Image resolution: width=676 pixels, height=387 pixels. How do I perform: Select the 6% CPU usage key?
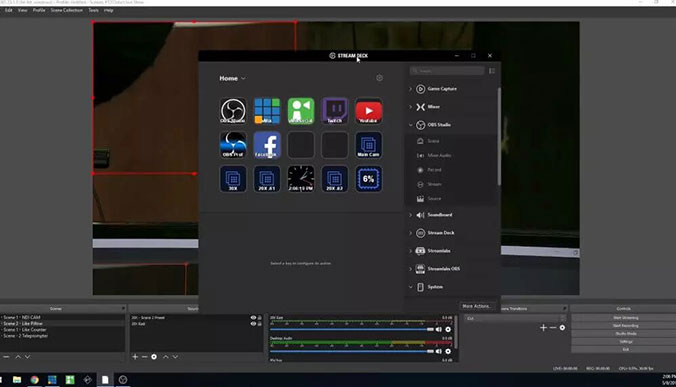pyautogui.click(x=369, y=178)
